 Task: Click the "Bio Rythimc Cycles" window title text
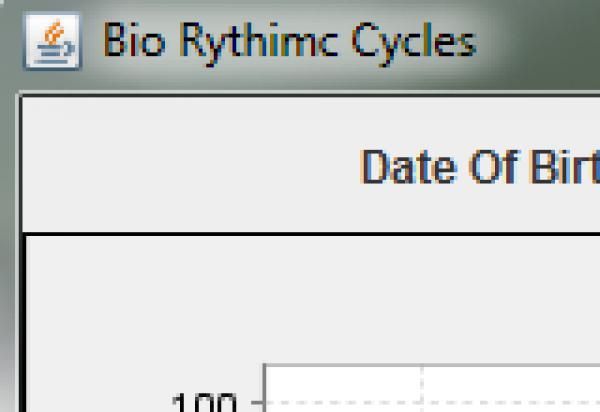coord(290,42)
